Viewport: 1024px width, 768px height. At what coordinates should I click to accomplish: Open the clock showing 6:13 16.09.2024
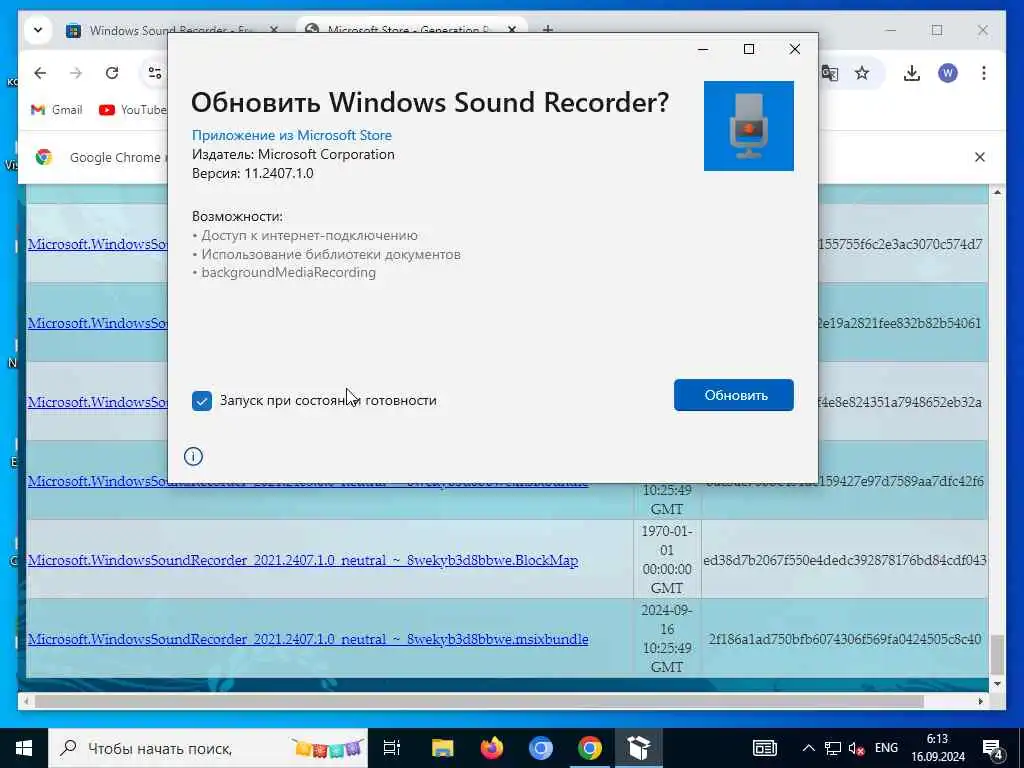[x=938, y=748]
